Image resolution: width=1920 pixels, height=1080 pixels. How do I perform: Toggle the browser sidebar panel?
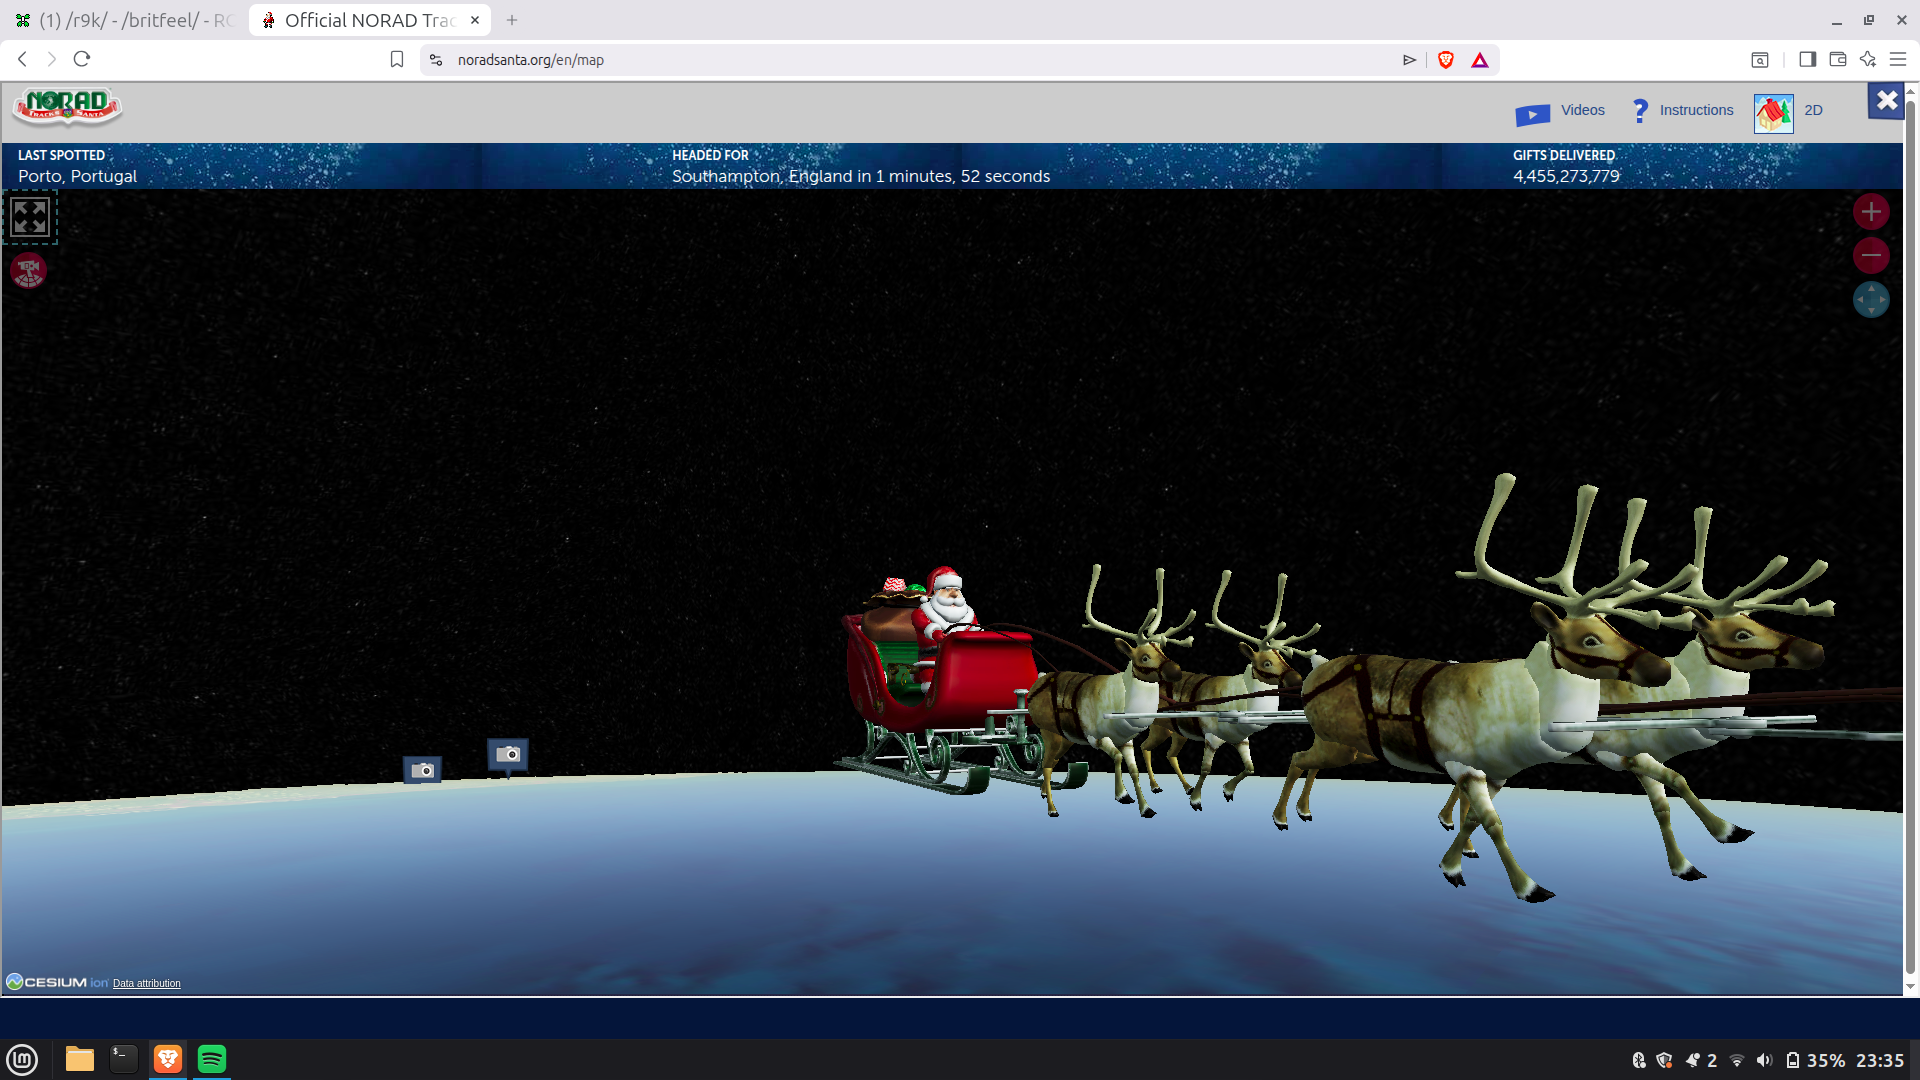click(x=1807, y=60)
